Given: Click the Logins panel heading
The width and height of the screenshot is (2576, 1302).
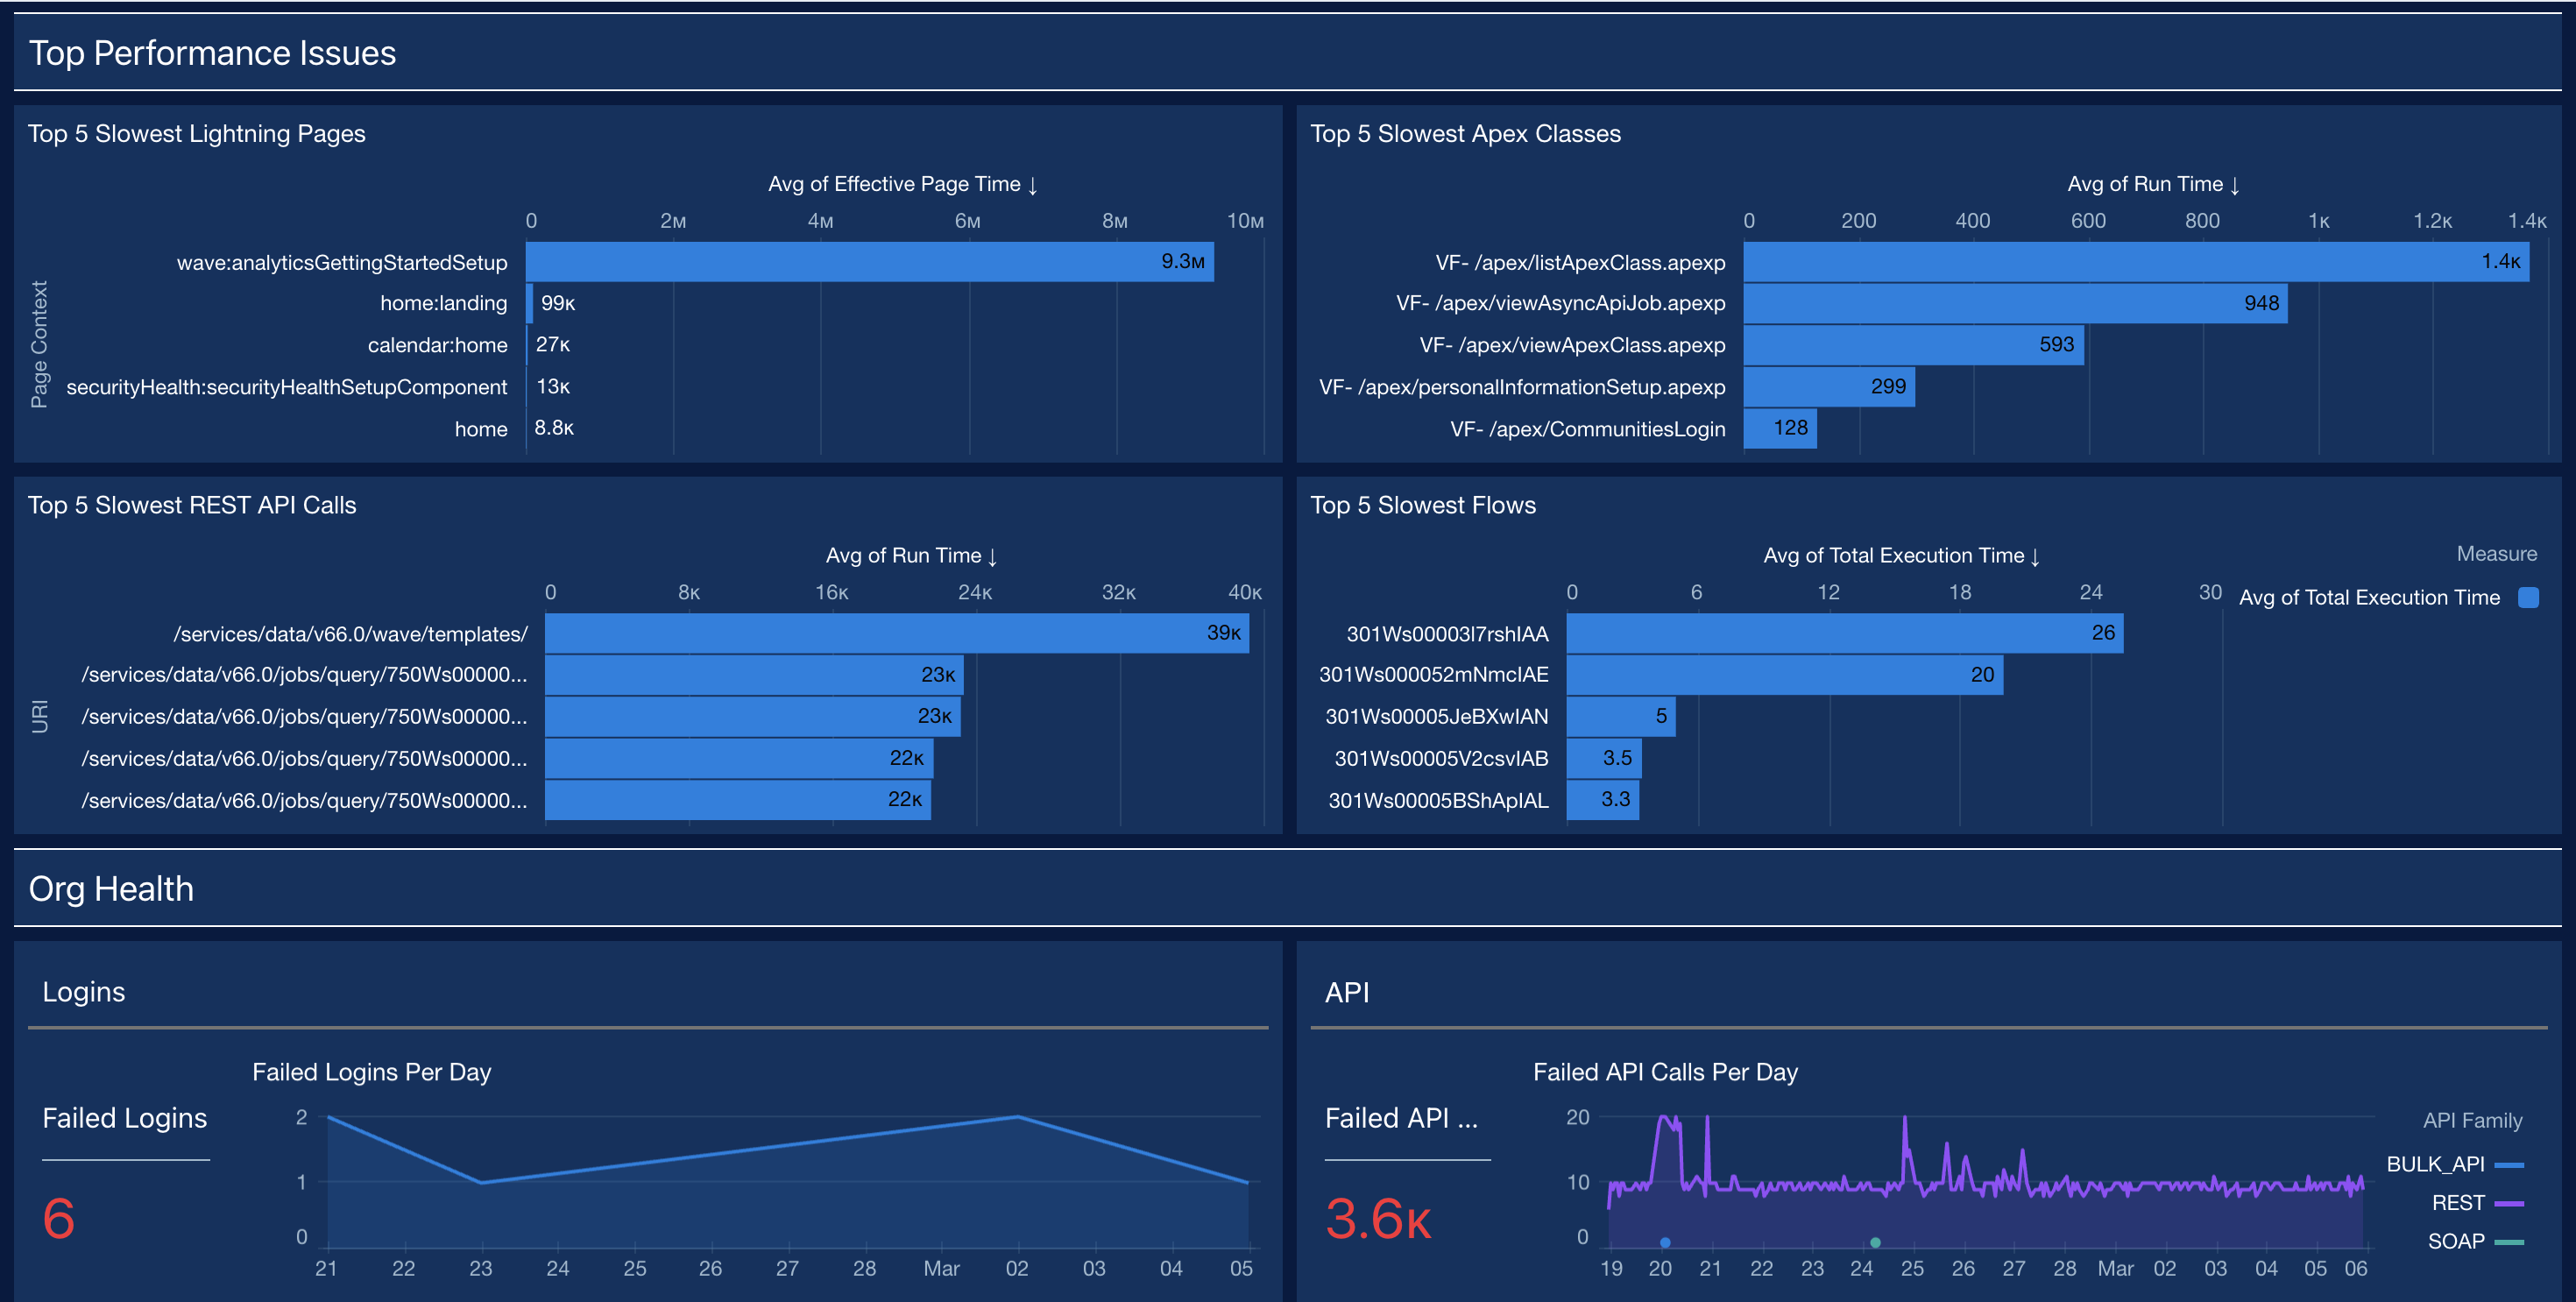Looking at the screenshot, I should tap(84, 992).
